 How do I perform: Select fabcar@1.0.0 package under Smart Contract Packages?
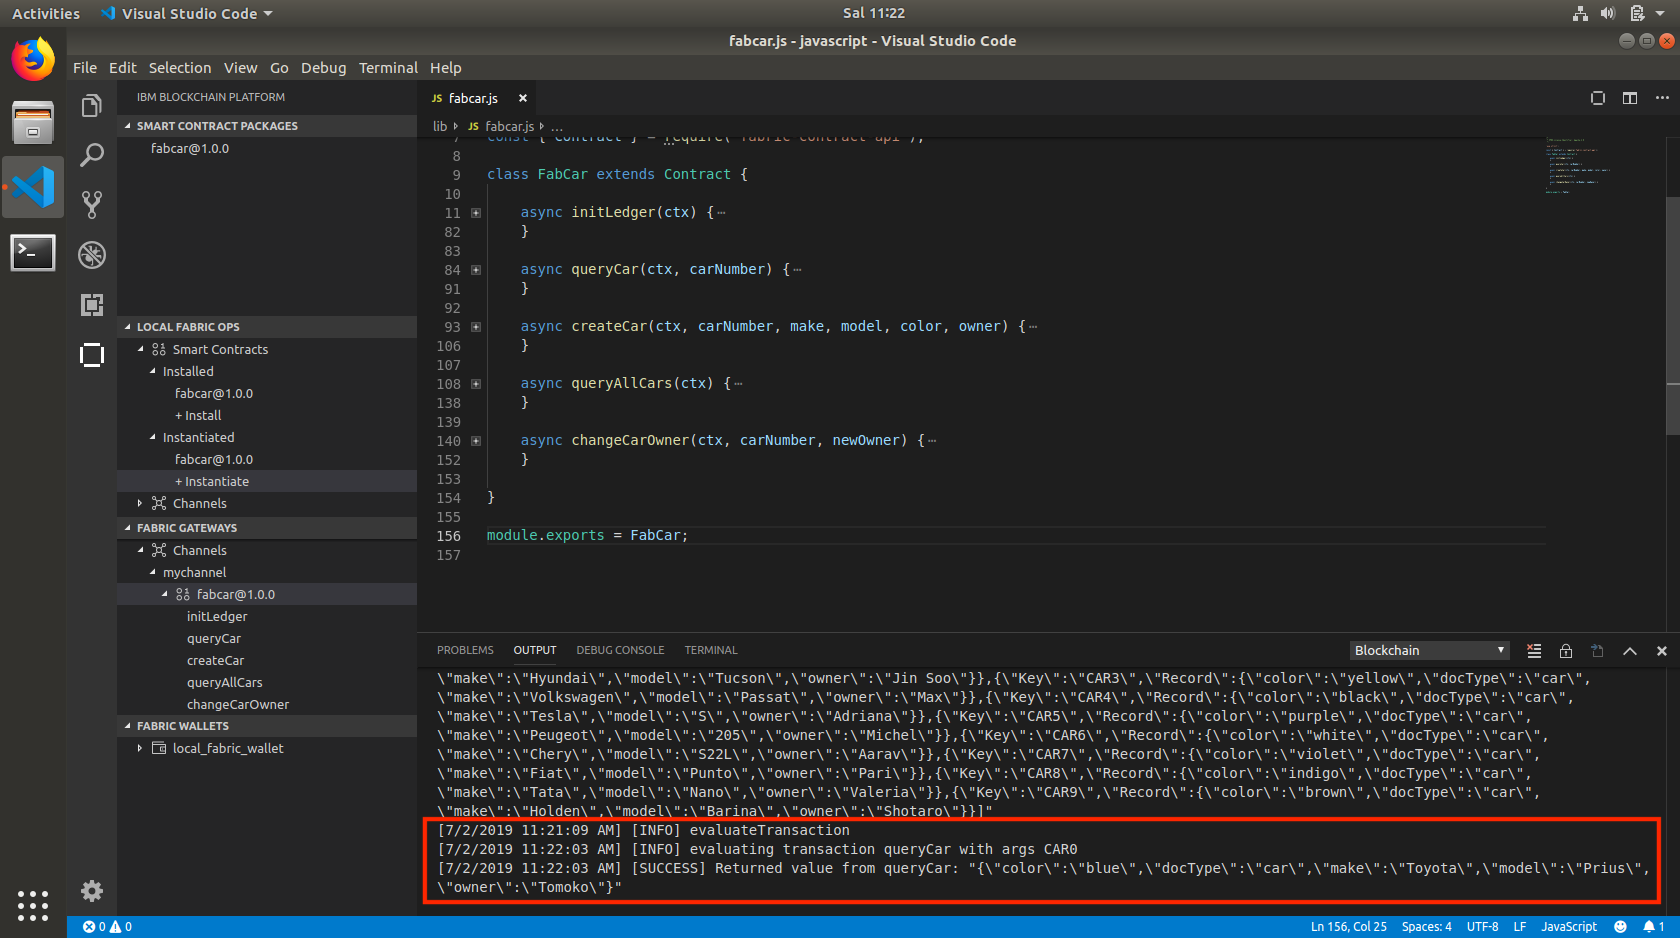190,148
